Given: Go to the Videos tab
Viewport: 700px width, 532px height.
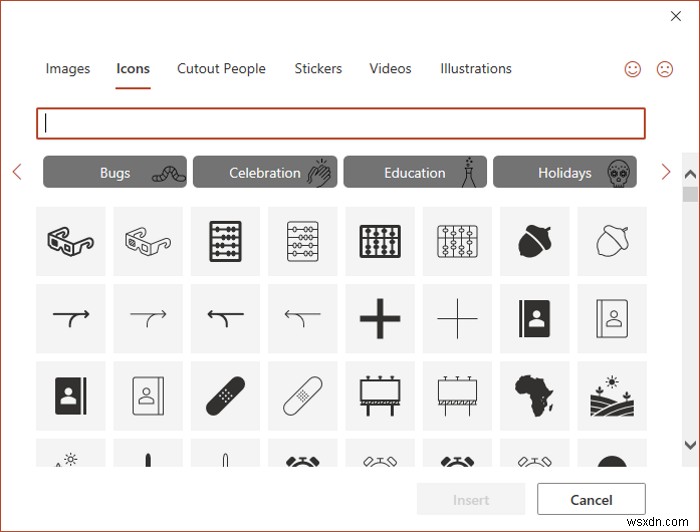Looking at the screenshot, I should [x=390, y=69].
